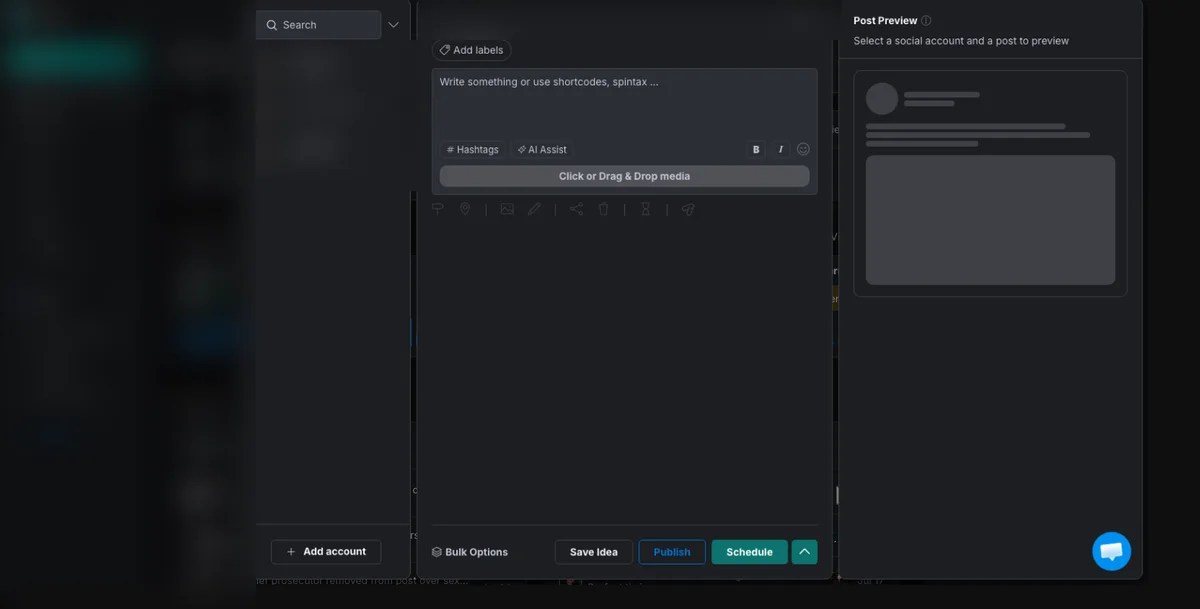The width and height of the screenshot is (1200, 609).
Task: Click the hourglass timer icon
Action: [x=645, y=209]
